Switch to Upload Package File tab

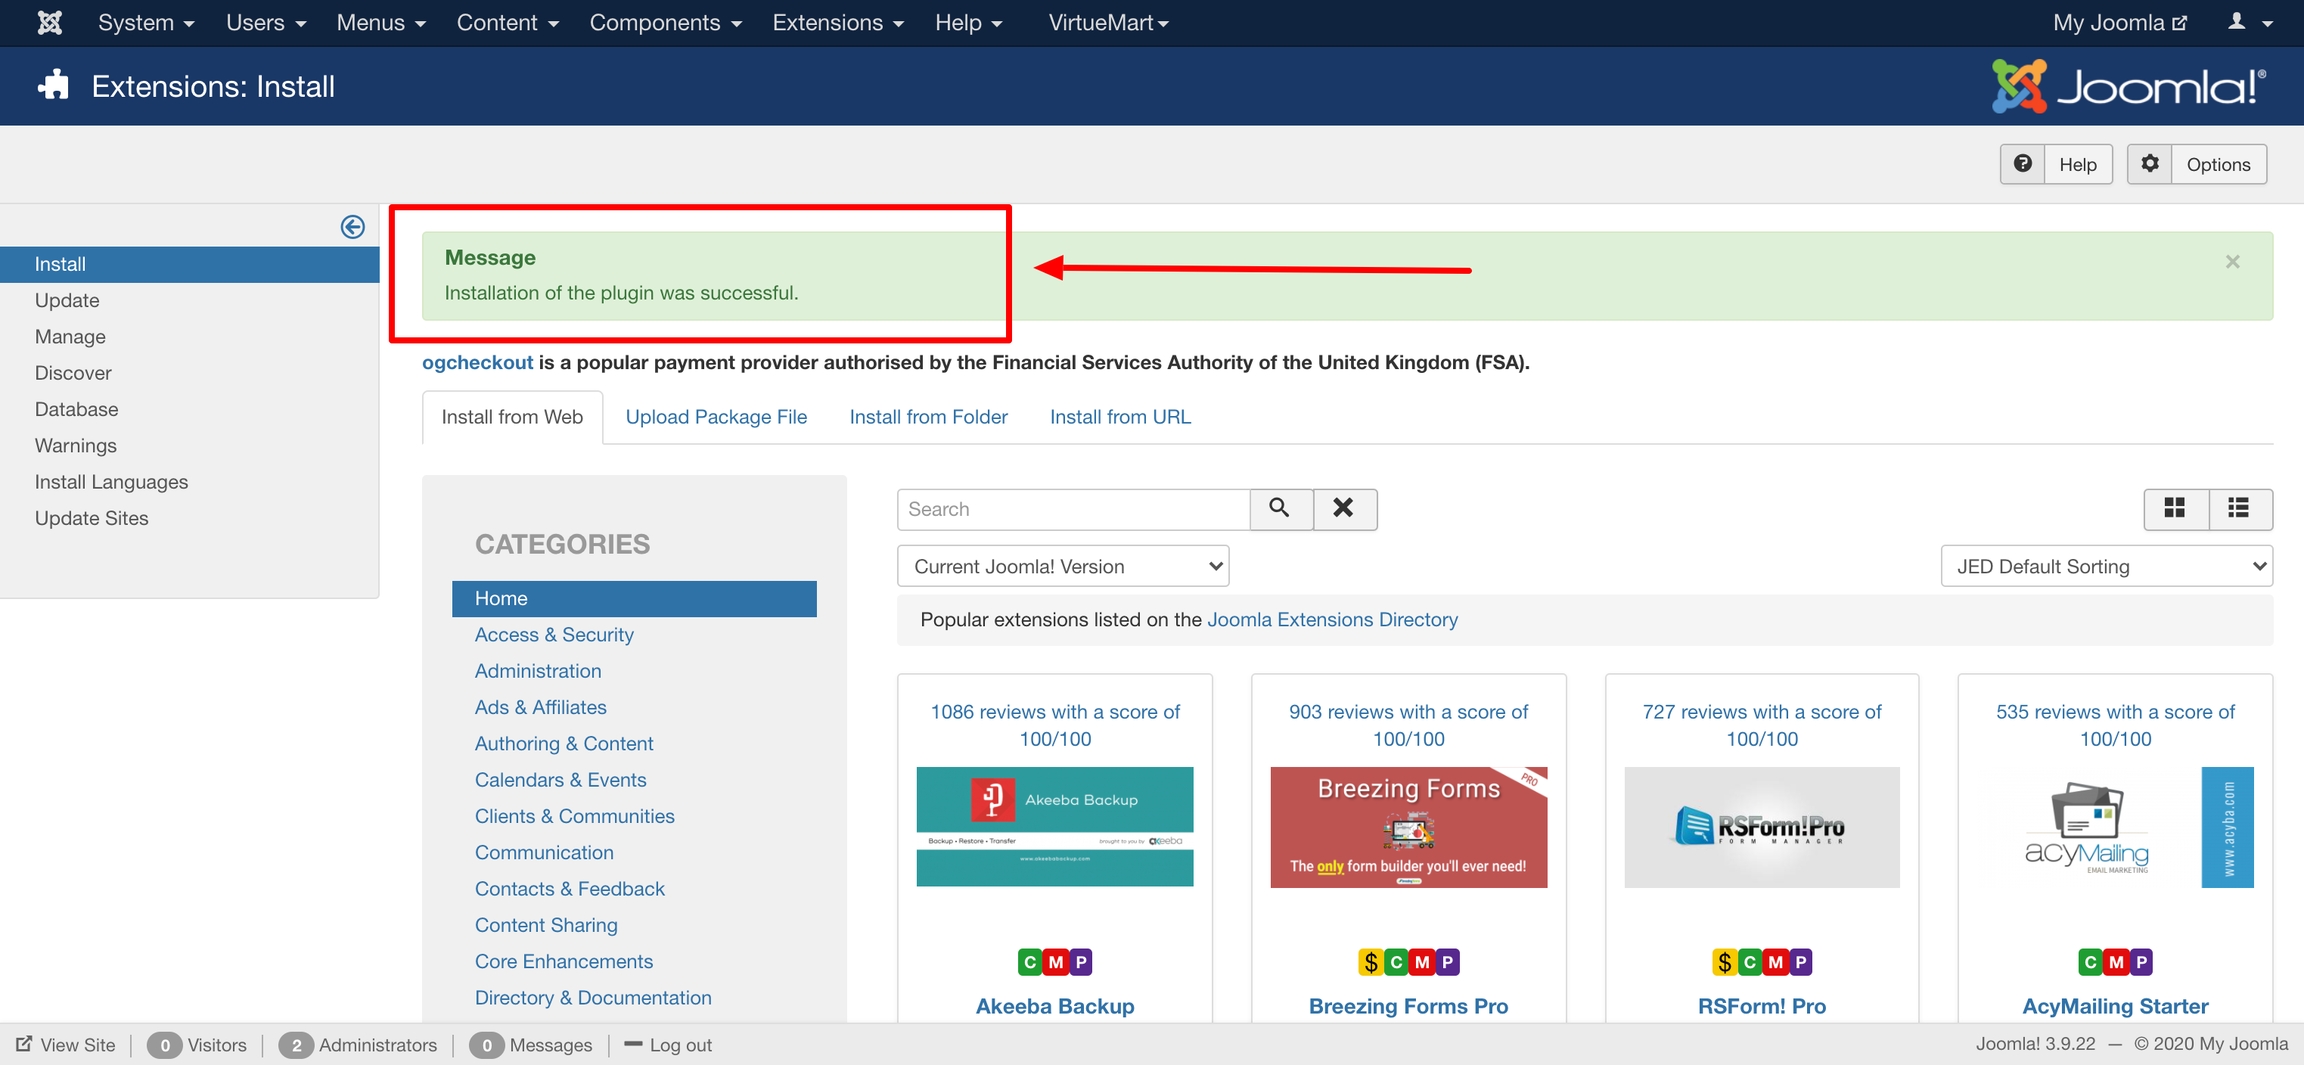(716, 417)
